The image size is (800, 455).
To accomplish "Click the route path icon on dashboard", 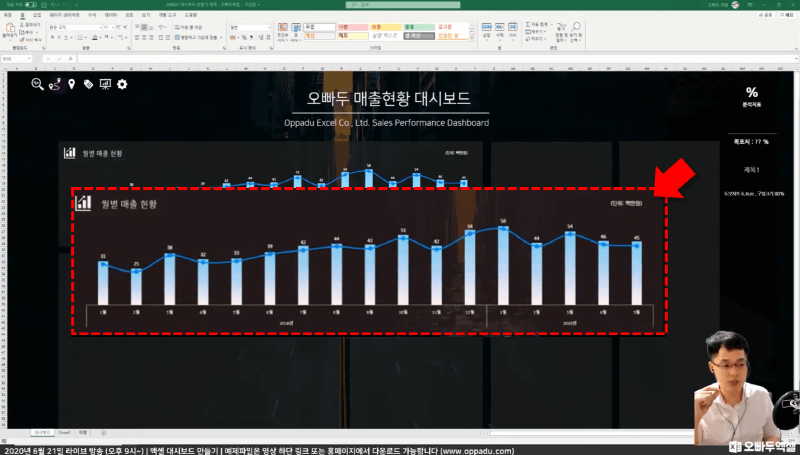I will click(55, 84).
